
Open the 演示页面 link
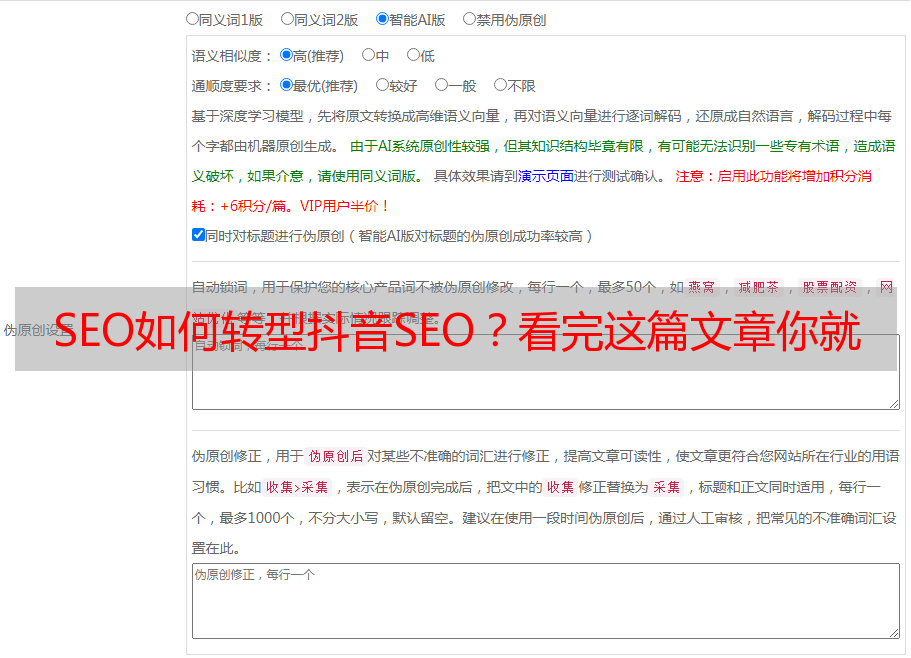(546, 176)
